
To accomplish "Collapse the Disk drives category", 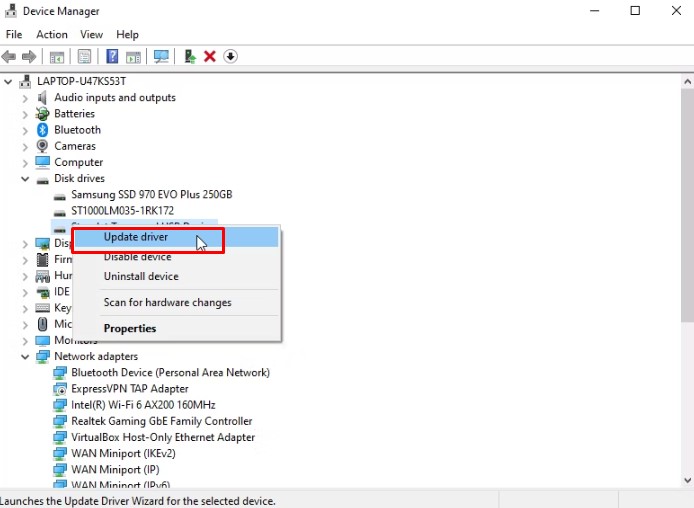I will 25,179.
